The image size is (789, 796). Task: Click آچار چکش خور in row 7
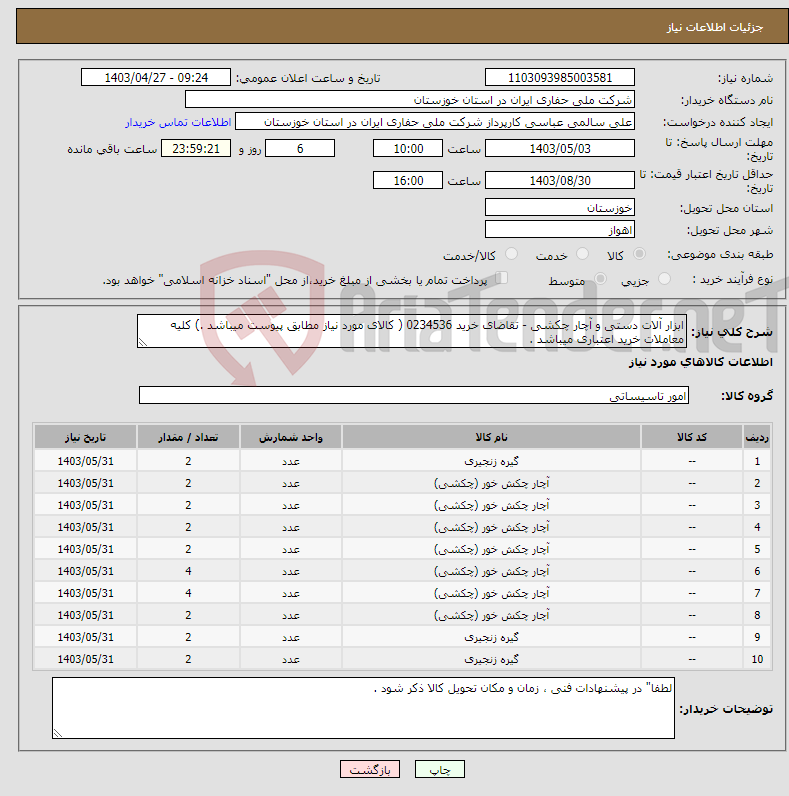pos(491,593)
